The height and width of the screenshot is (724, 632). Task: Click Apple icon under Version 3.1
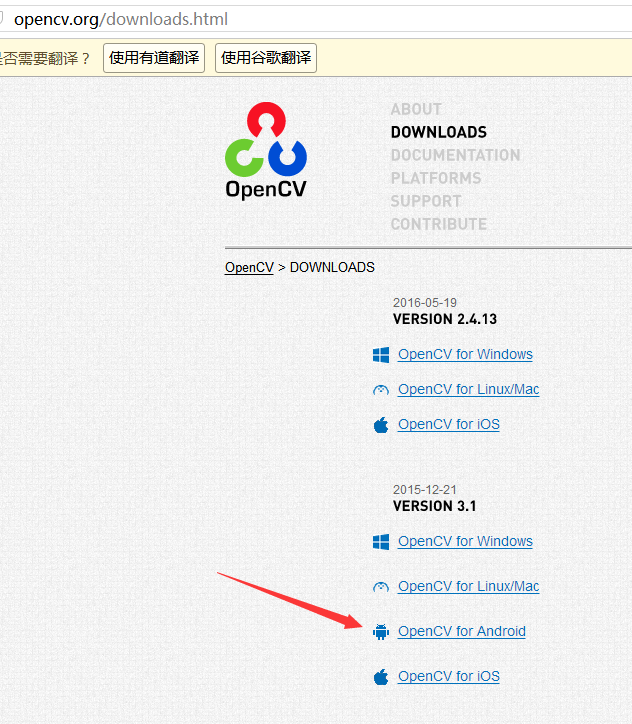(381, 677)
